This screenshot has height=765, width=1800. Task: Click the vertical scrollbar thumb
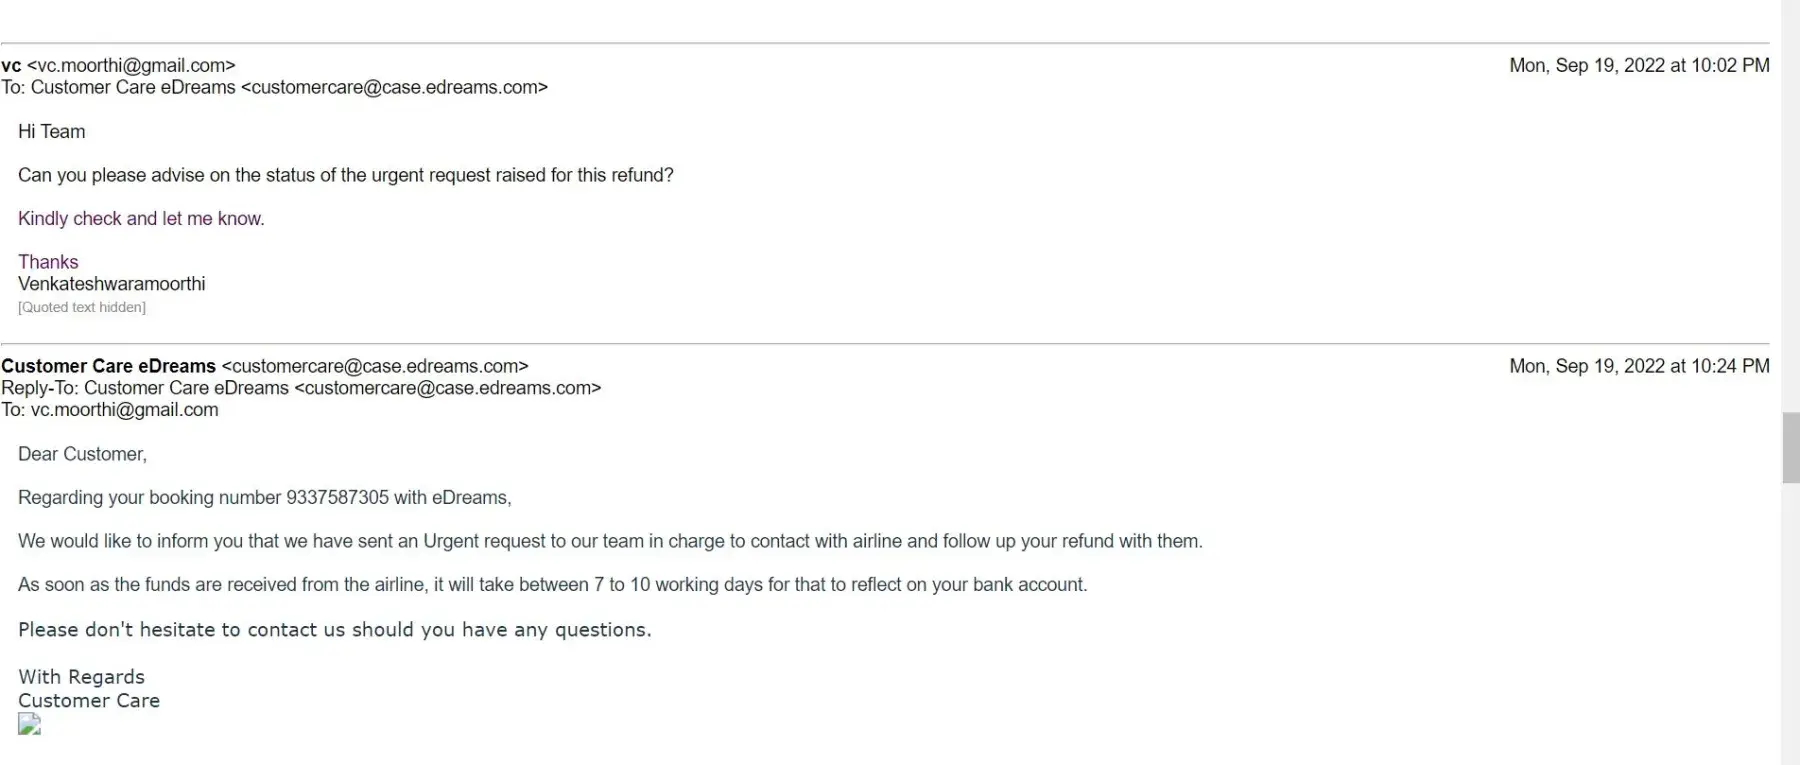[1790, 447]
